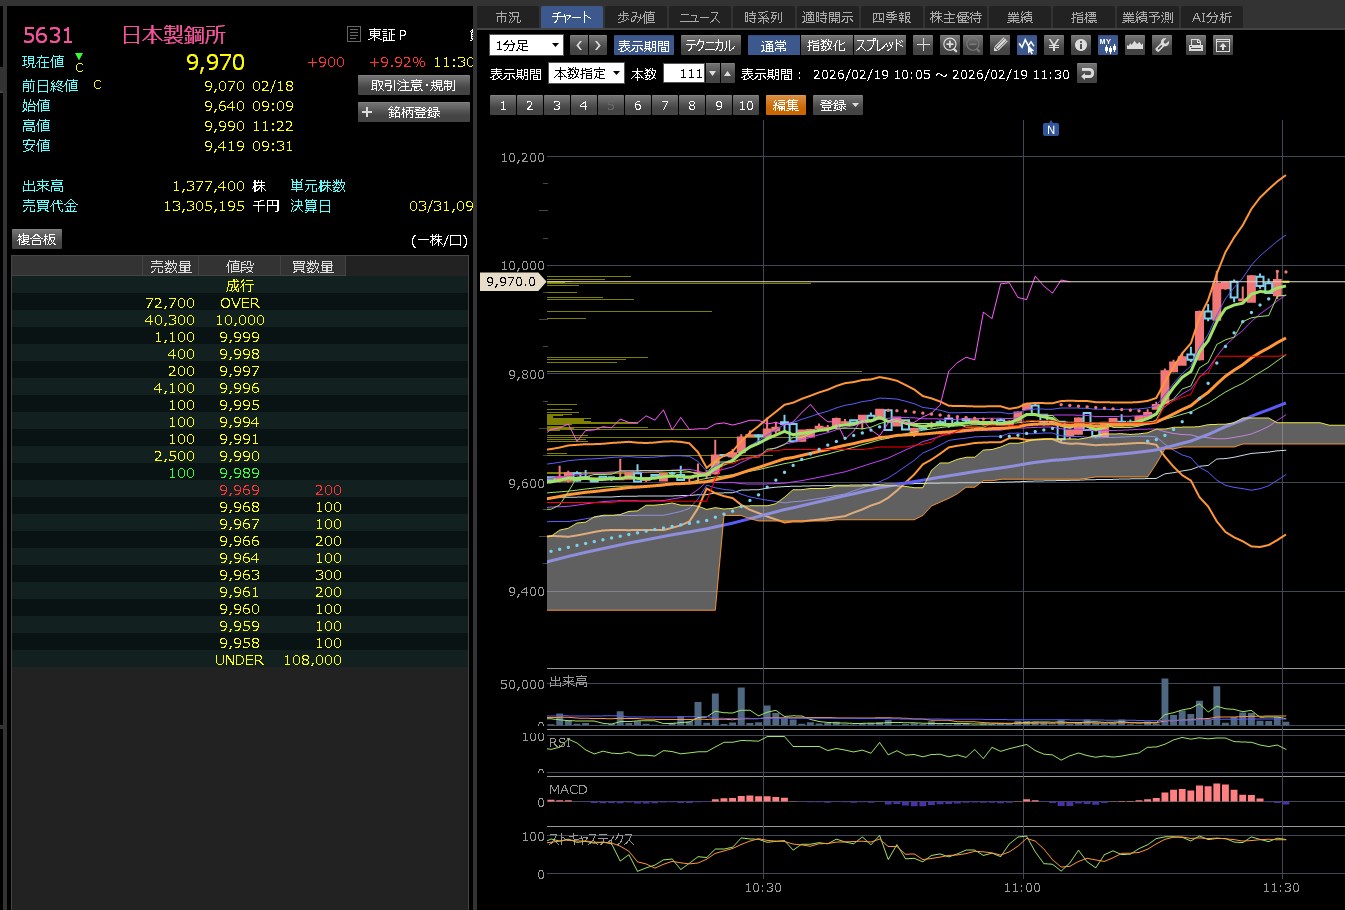The width and height of the screenshot is (1345, 910).
Task: Click the 本数 bar count input field
Action: (x=685, y=74)
